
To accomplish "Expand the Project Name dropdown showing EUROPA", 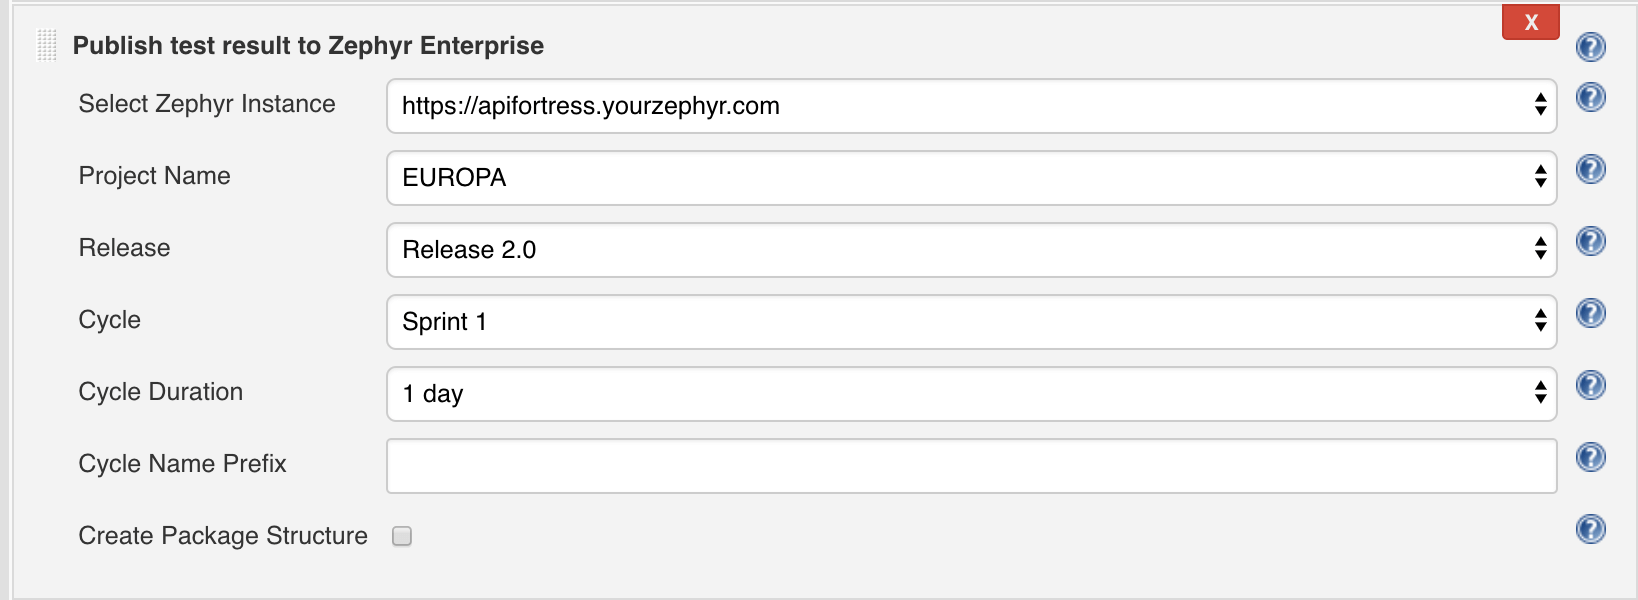I will coord(971,178).
